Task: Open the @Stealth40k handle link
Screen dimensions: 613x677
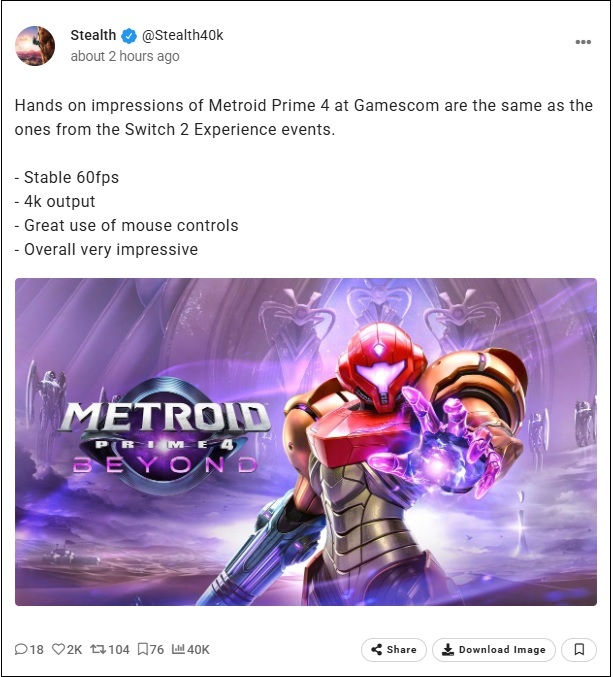Action: click(x=182, y=35)
